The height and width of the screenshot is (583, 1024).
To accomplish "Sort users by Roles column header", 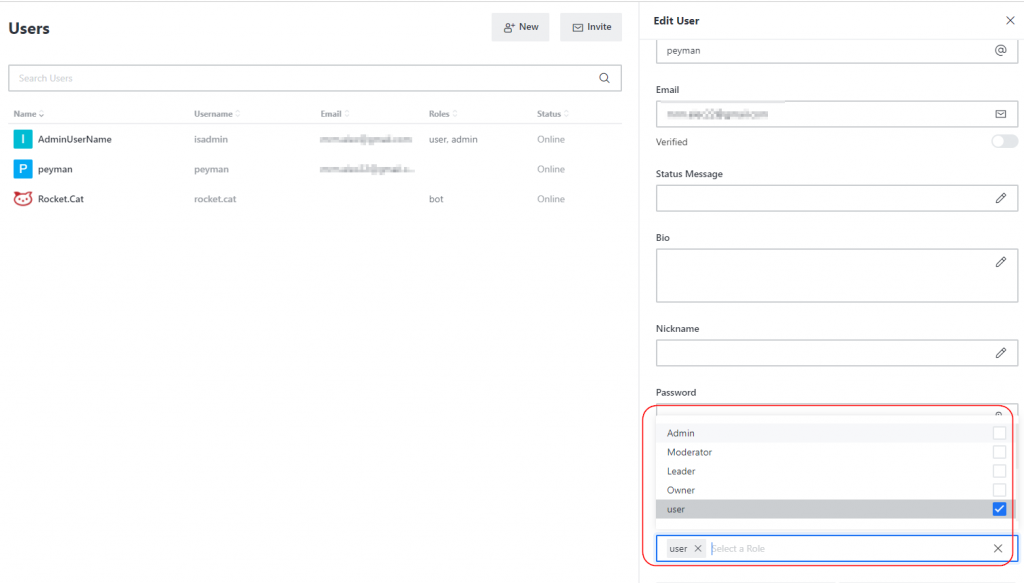I will click(440, 114).
